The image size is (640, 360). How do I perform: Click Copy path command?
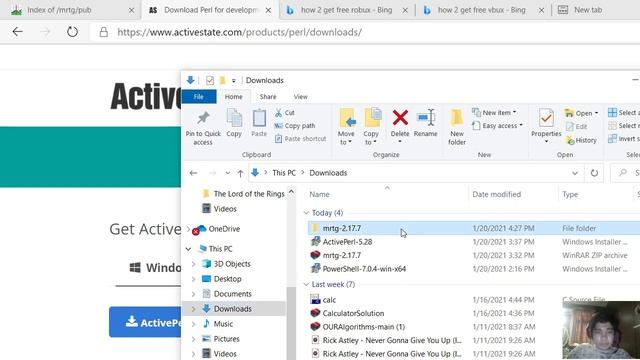(x=294, y=126)
